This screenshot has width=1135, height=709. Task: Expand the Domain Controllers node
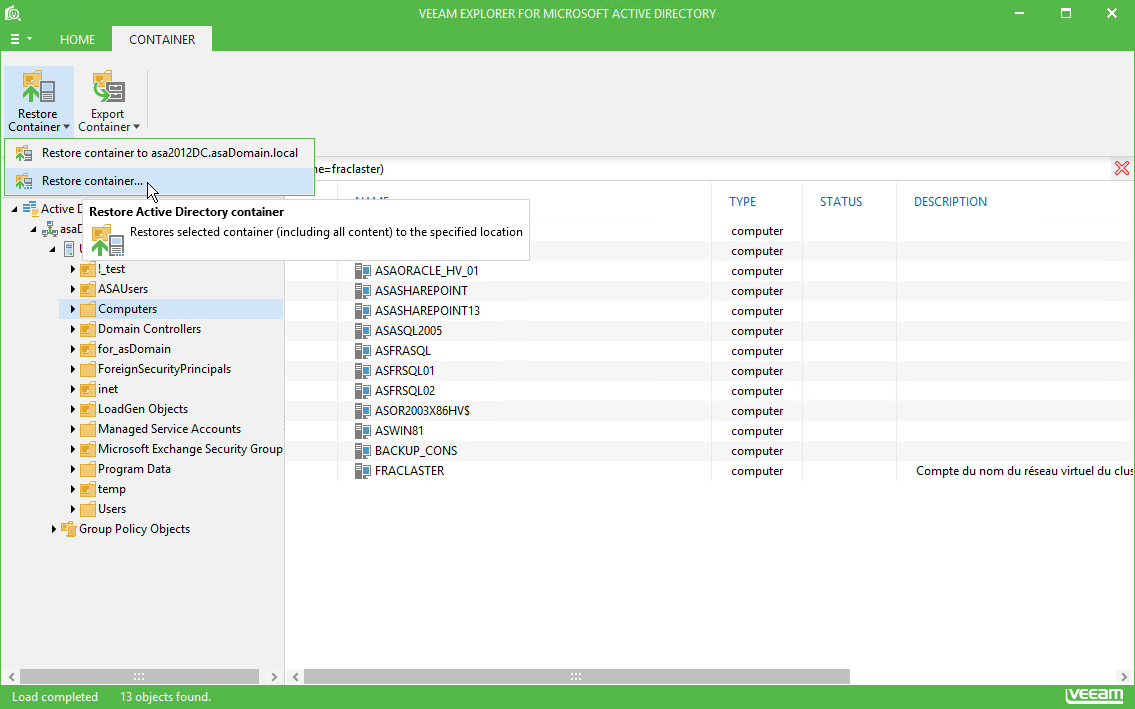tap(72, 329)
